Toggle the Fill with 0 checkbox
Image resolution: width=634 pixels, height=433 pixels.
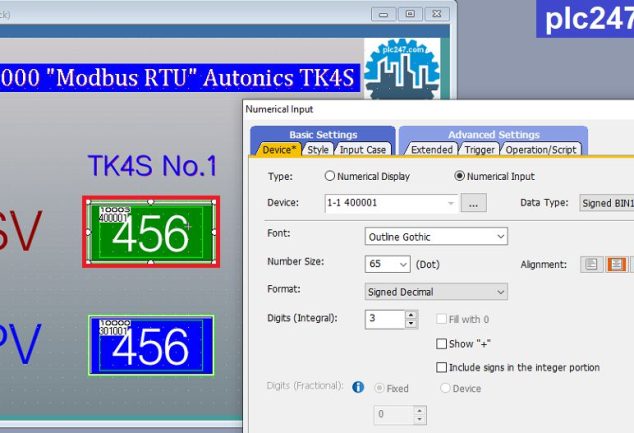click(441, 319)
